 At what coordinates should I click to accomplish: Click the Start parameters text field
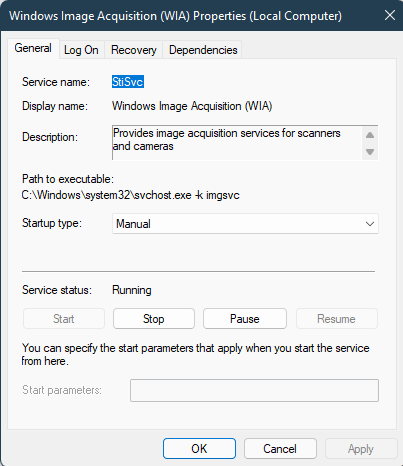click(x=254, y=390)
